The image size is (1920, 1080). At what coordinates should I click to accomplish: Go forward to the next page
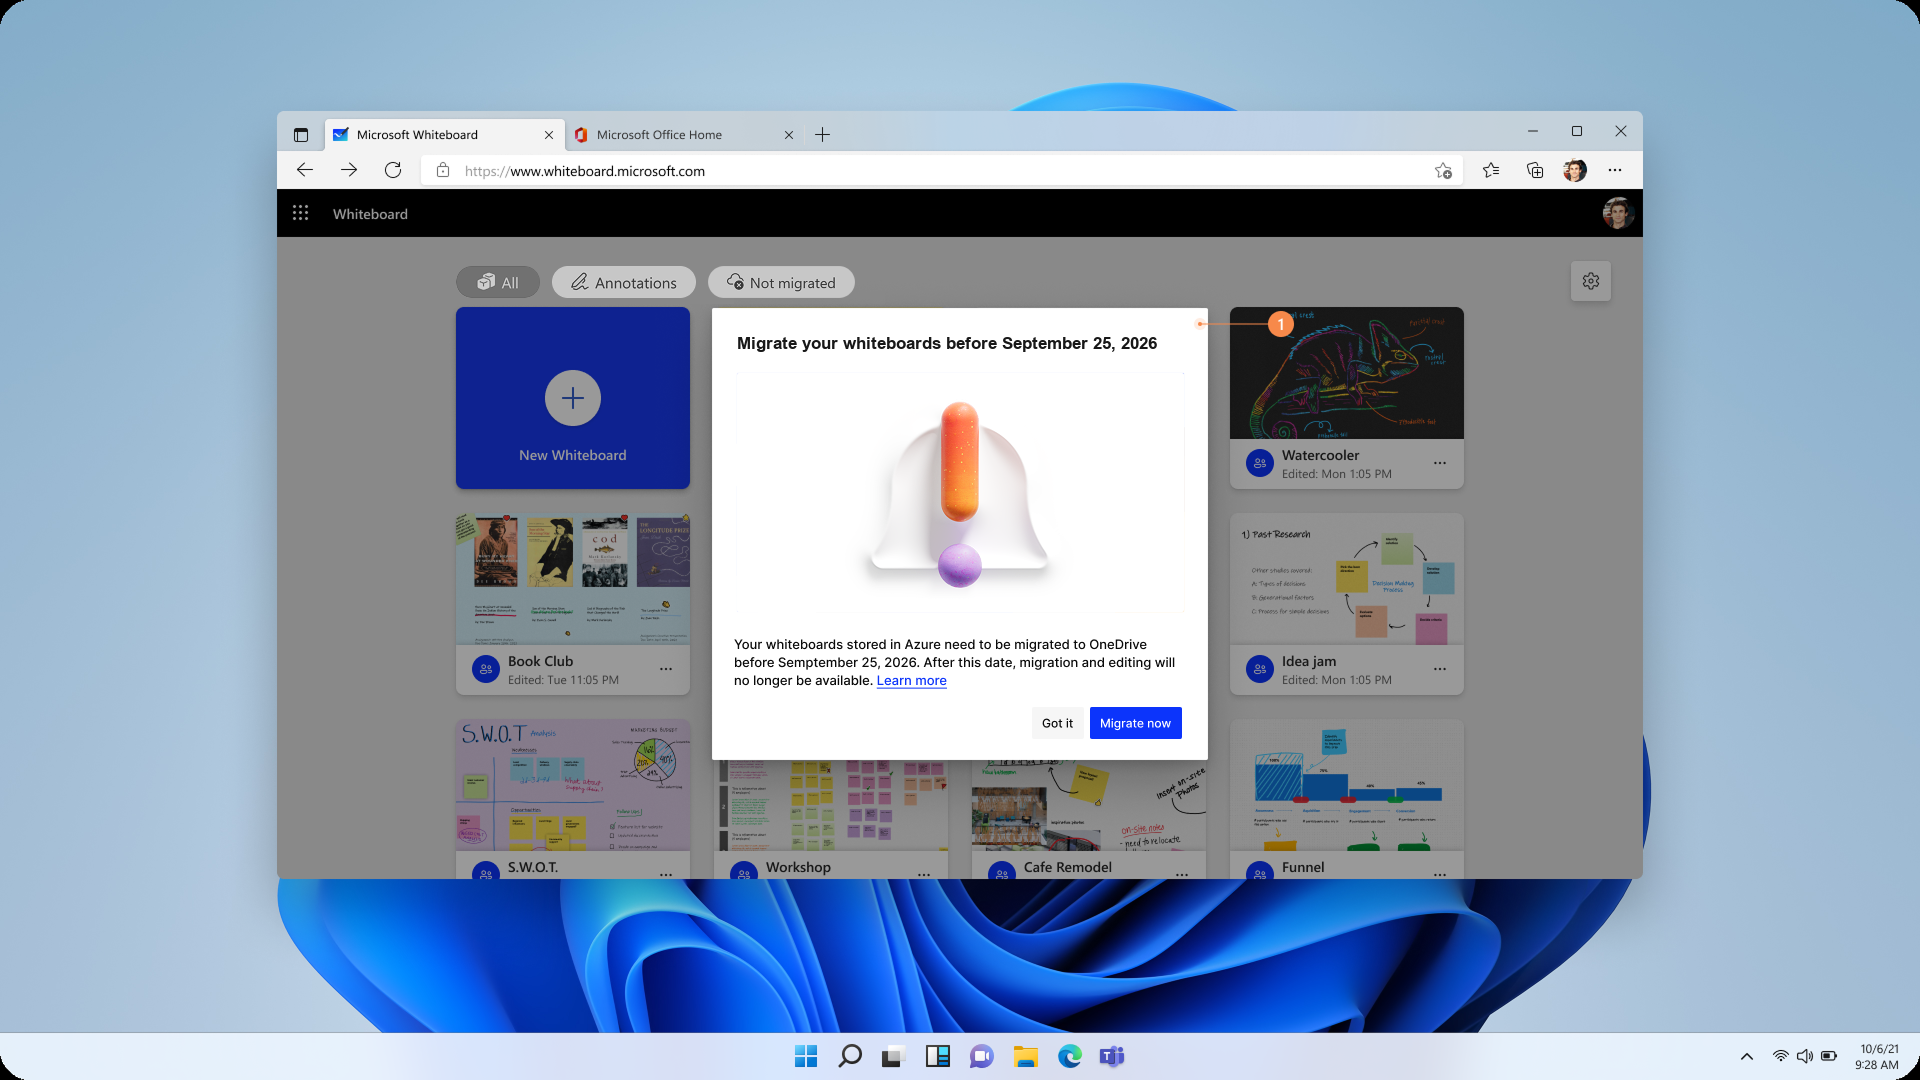click(349, 170)
